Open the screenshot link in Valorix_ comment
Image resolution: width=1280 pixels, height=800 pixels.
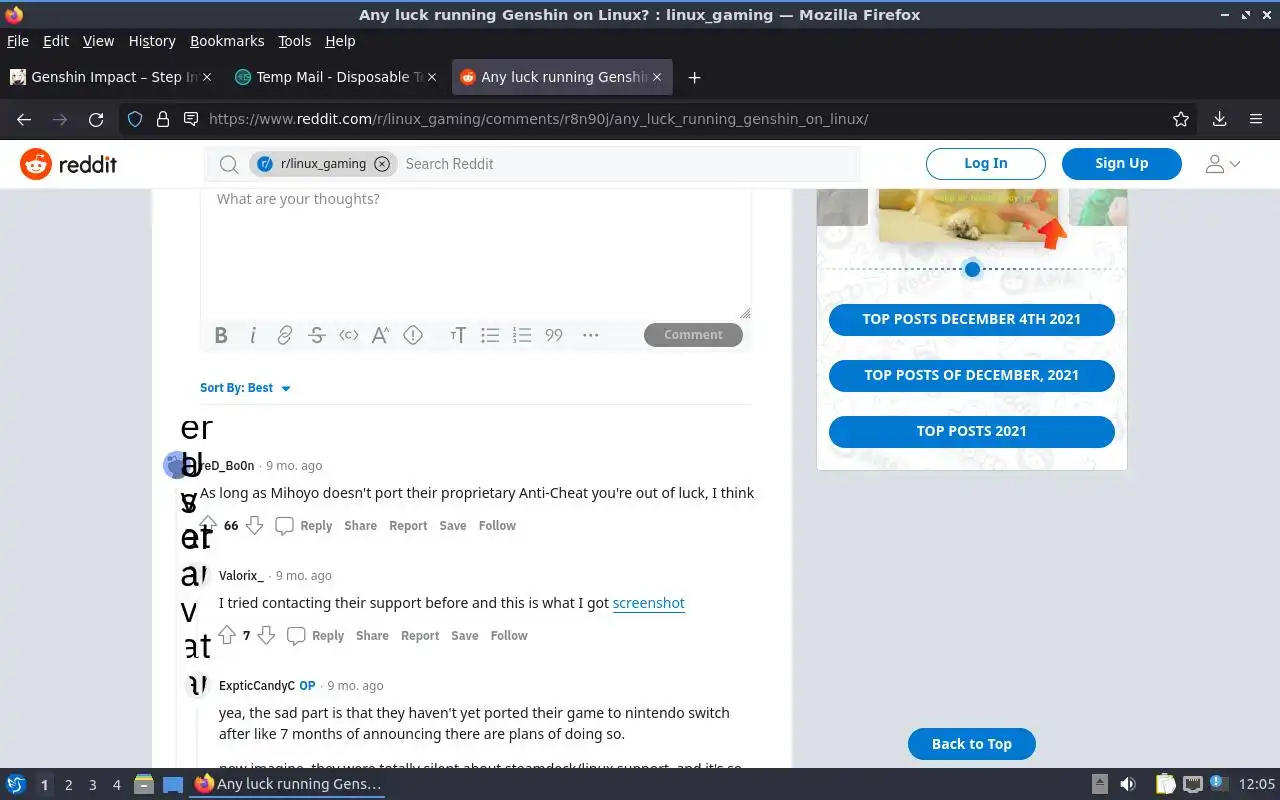(x=649, y=603)
